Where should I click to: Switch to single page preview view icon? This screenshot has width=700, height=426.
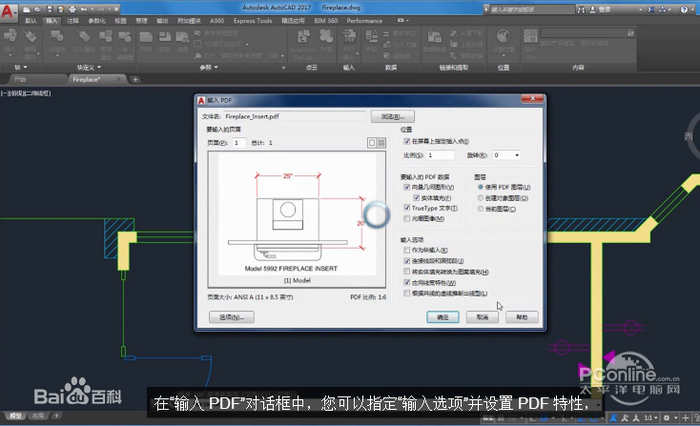click(371, 143)
